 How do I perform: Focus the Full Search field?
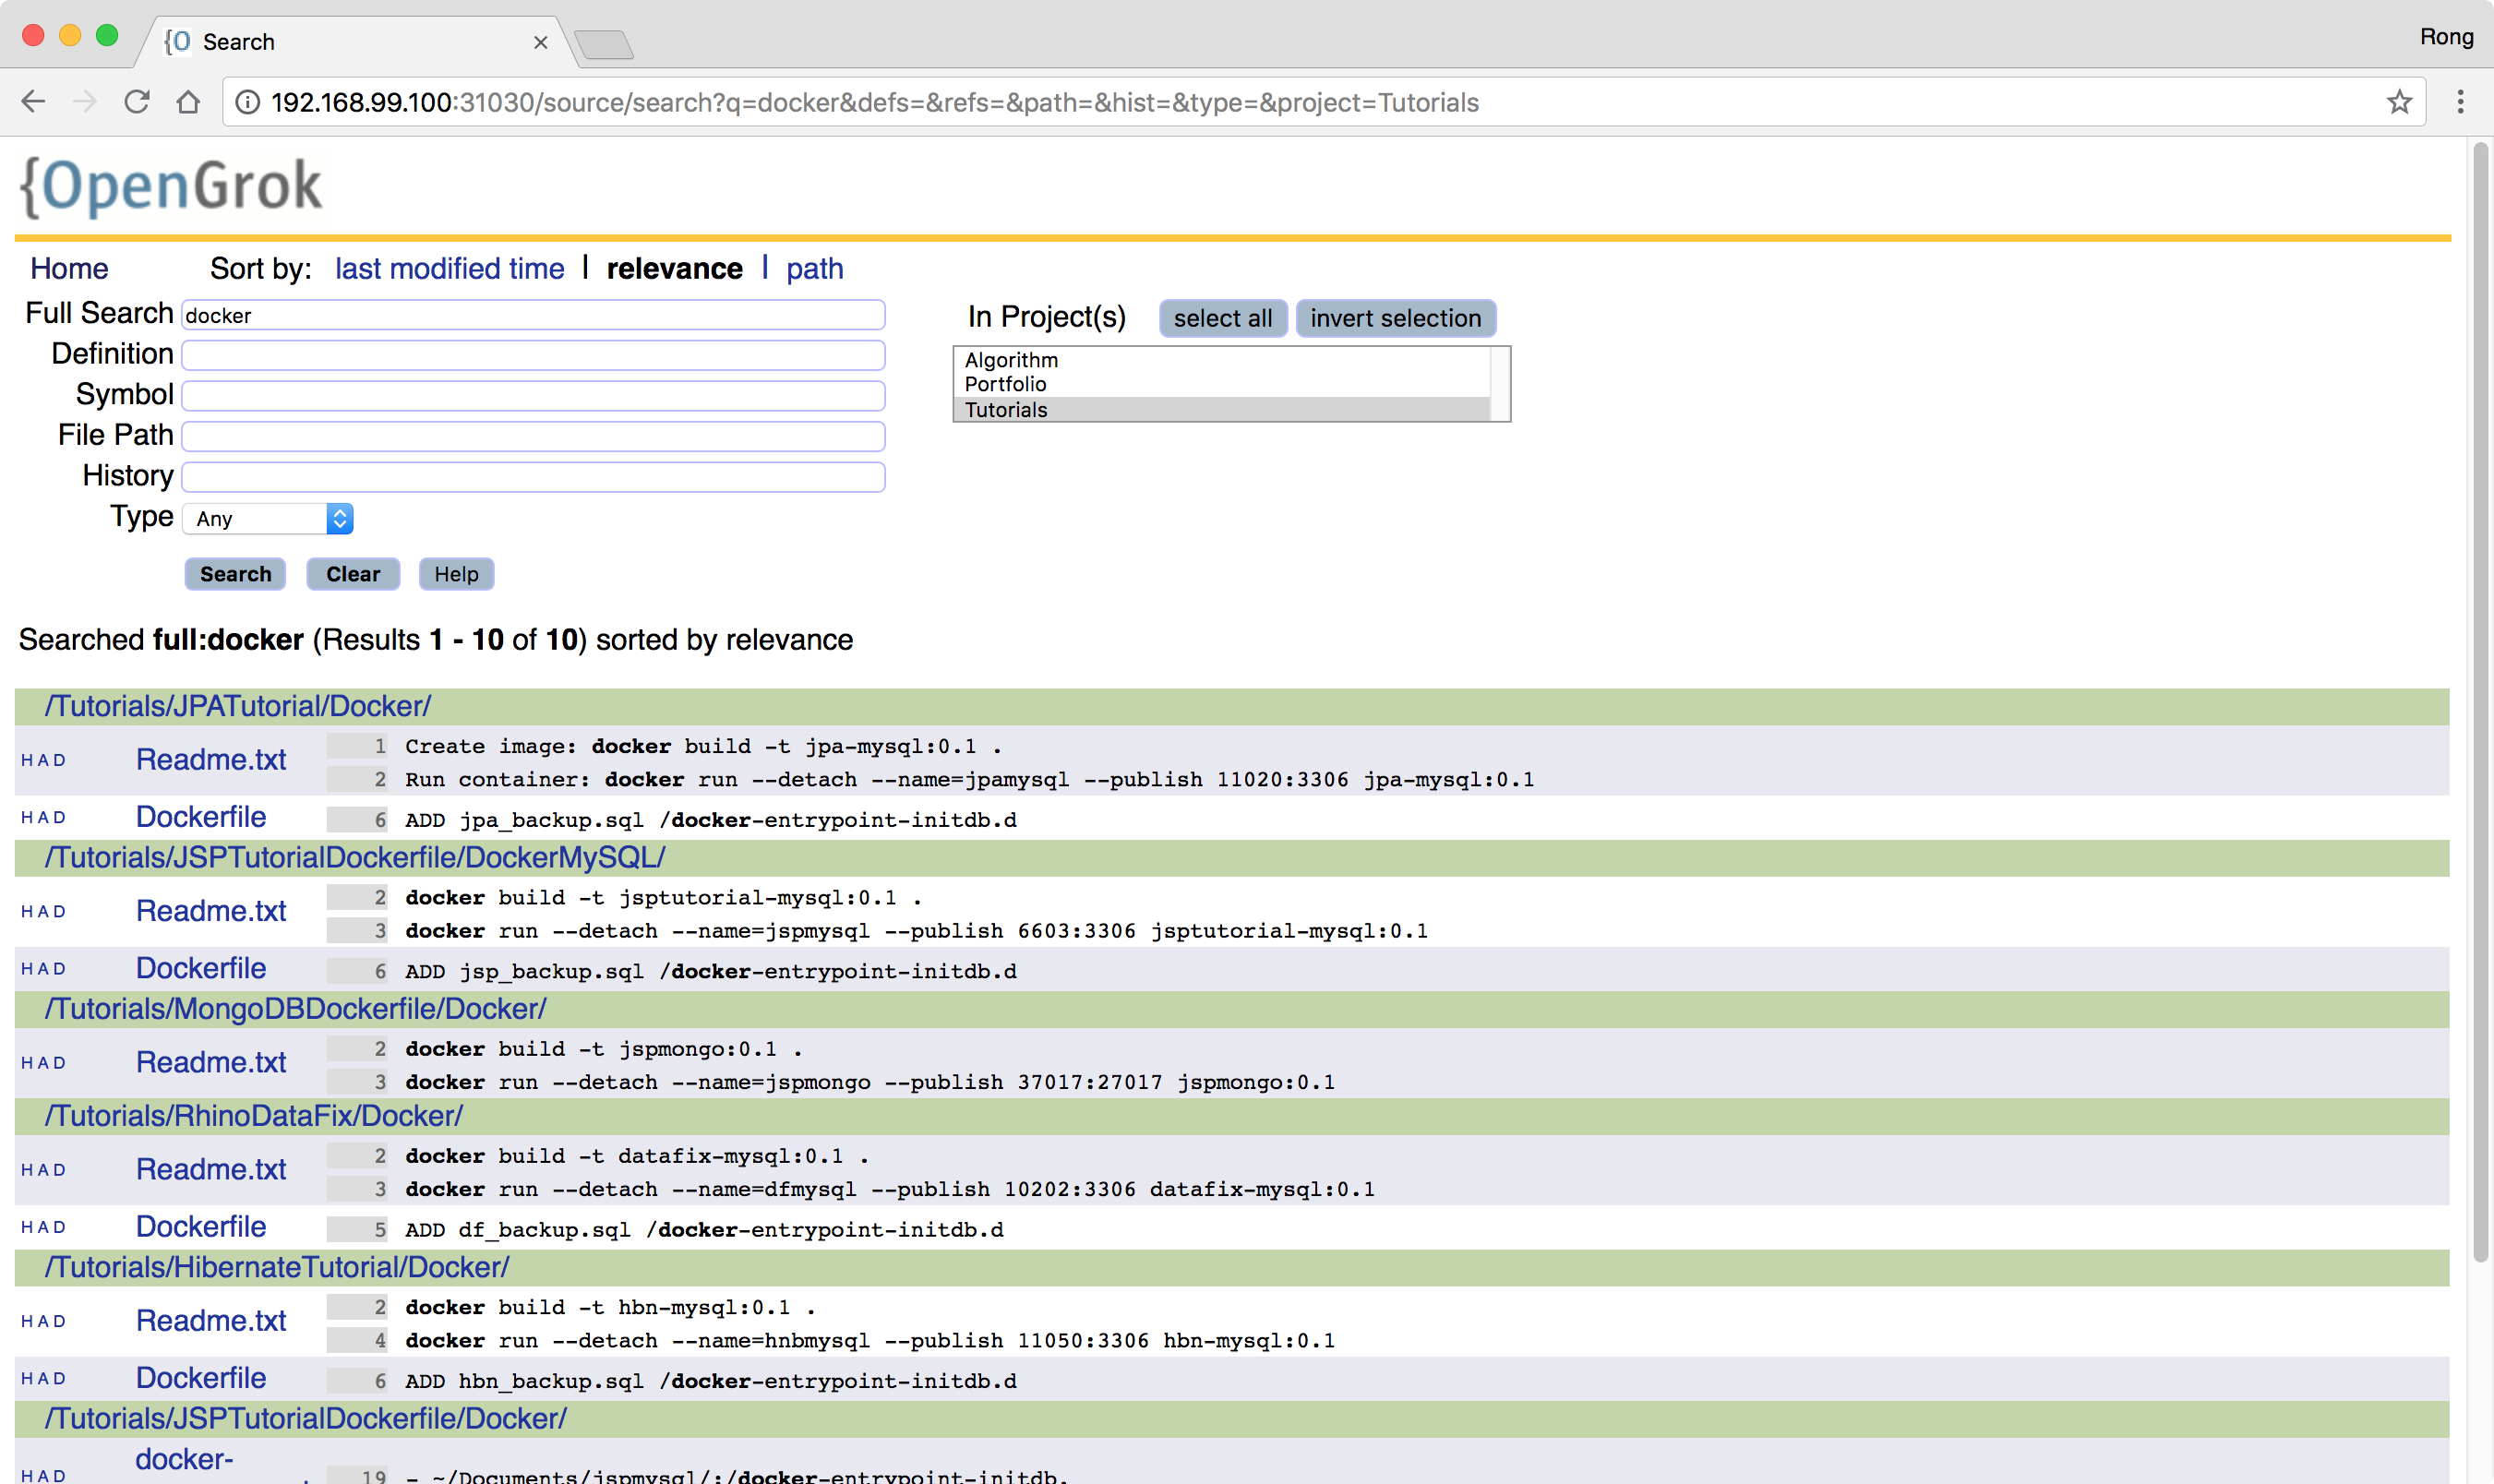point(533,315)
